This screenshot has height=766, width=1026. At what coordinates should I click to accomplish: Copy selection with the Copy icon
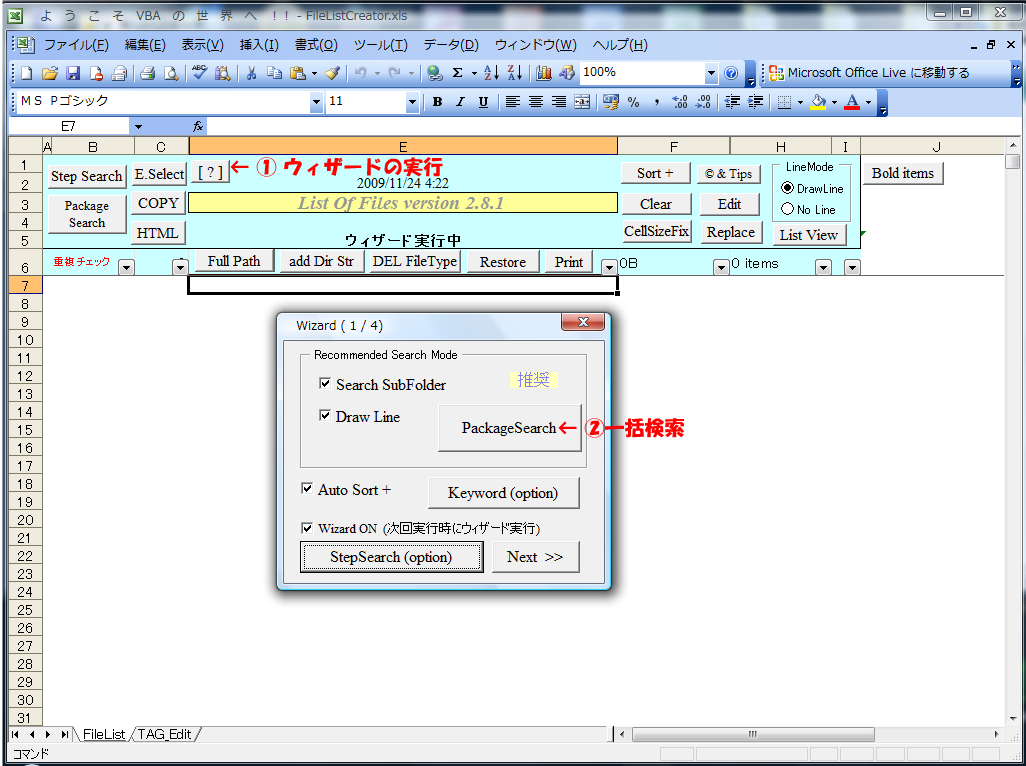pos(274,74)
